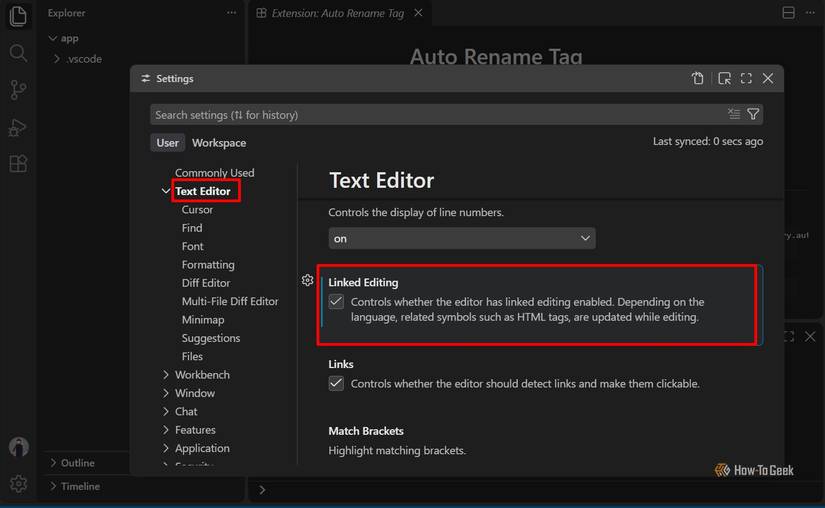Click the settings icon beside Settings title

pyautogui.click(x=146, y=78)
